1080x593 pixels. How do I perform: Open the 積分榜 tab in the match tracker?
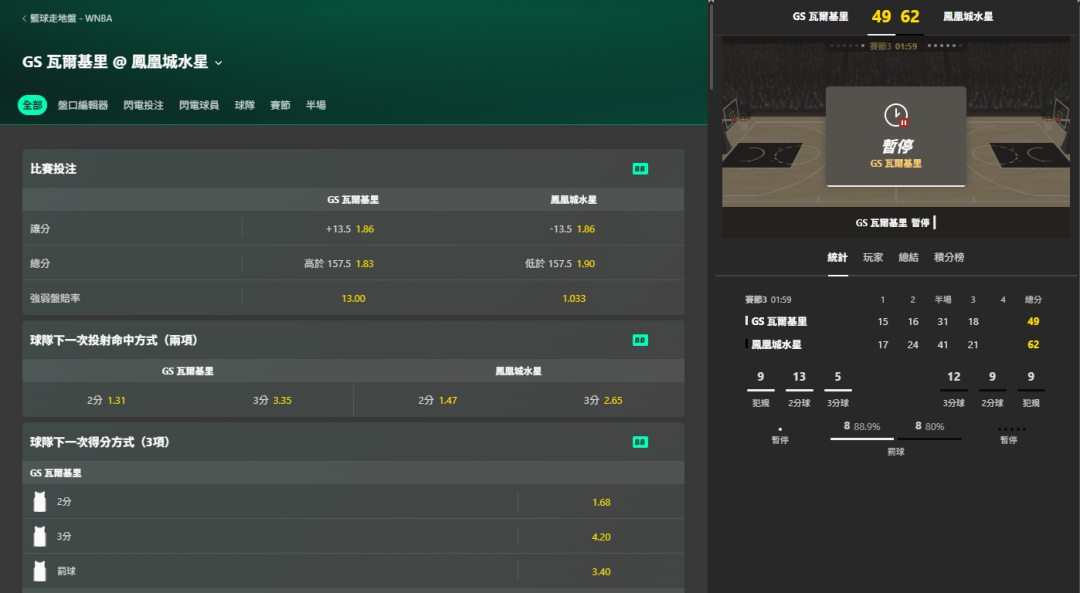click(x=949, y=258)
